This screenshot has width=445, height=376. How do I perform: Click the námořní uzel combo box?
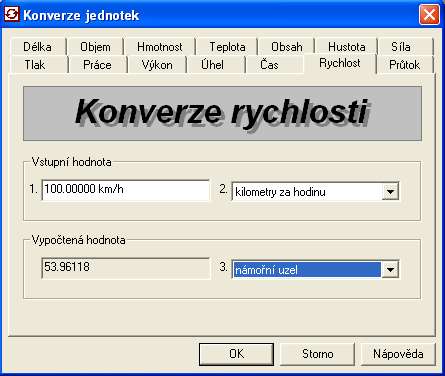coord(315,270)
